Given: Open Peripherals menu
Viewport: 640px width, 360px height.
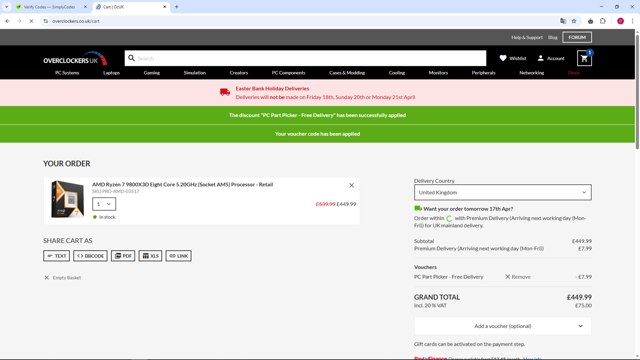Looking at the screenshot, I should tap(483, 73).
